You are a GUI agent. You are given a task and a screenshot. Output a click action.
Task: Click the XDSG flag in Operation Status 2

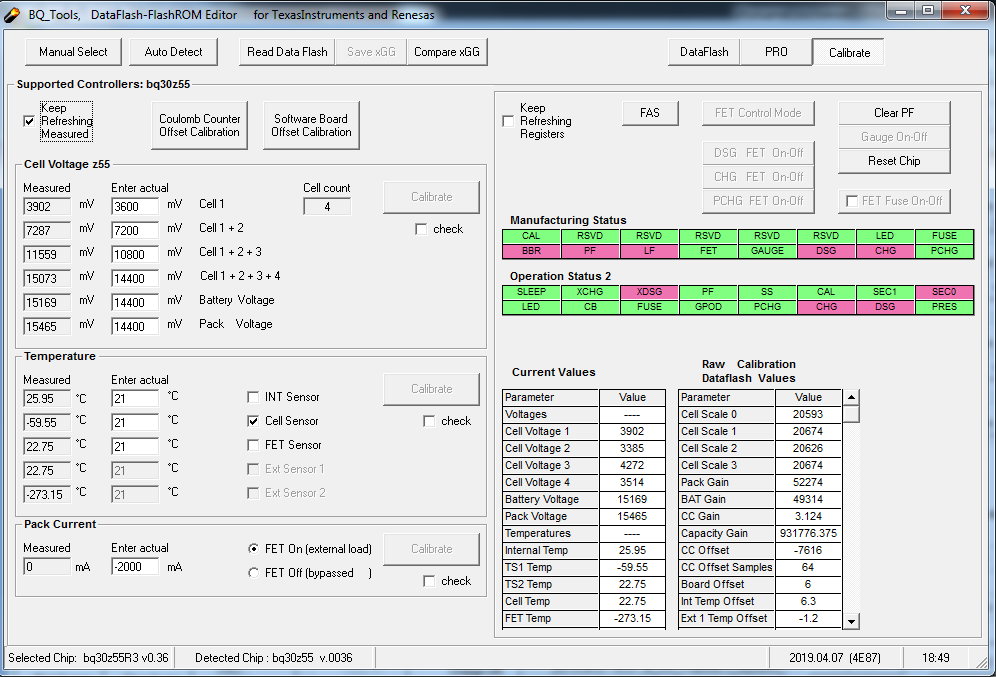click(649, 292)
